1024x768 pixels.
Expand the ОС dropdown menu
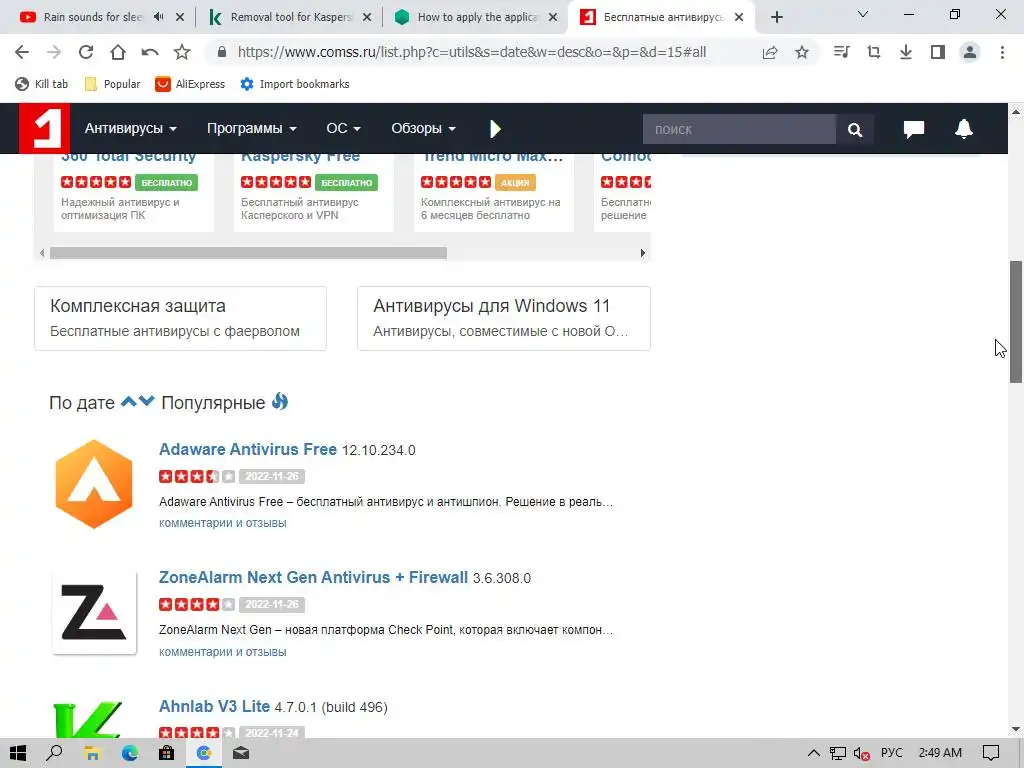coord(344,129)
